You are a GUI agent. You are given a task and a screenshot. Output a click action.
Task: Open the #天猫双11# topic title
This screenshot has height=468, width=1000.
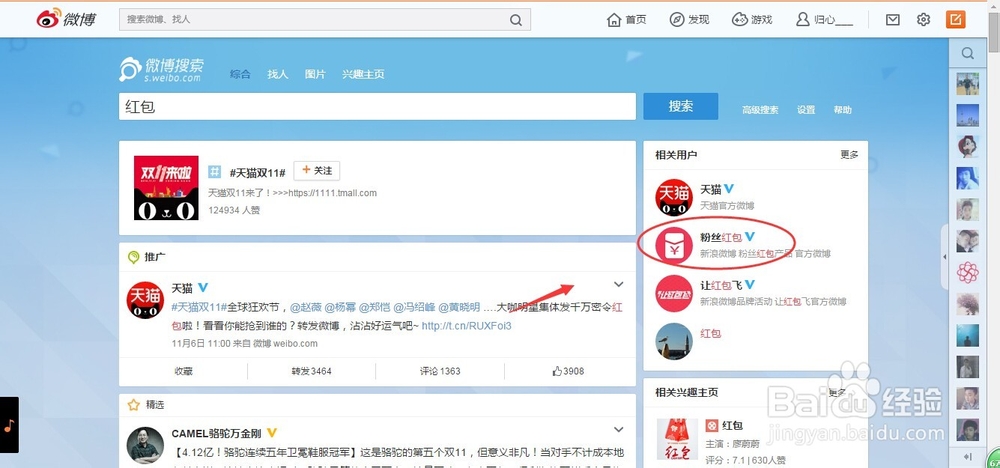coord(257,172)
